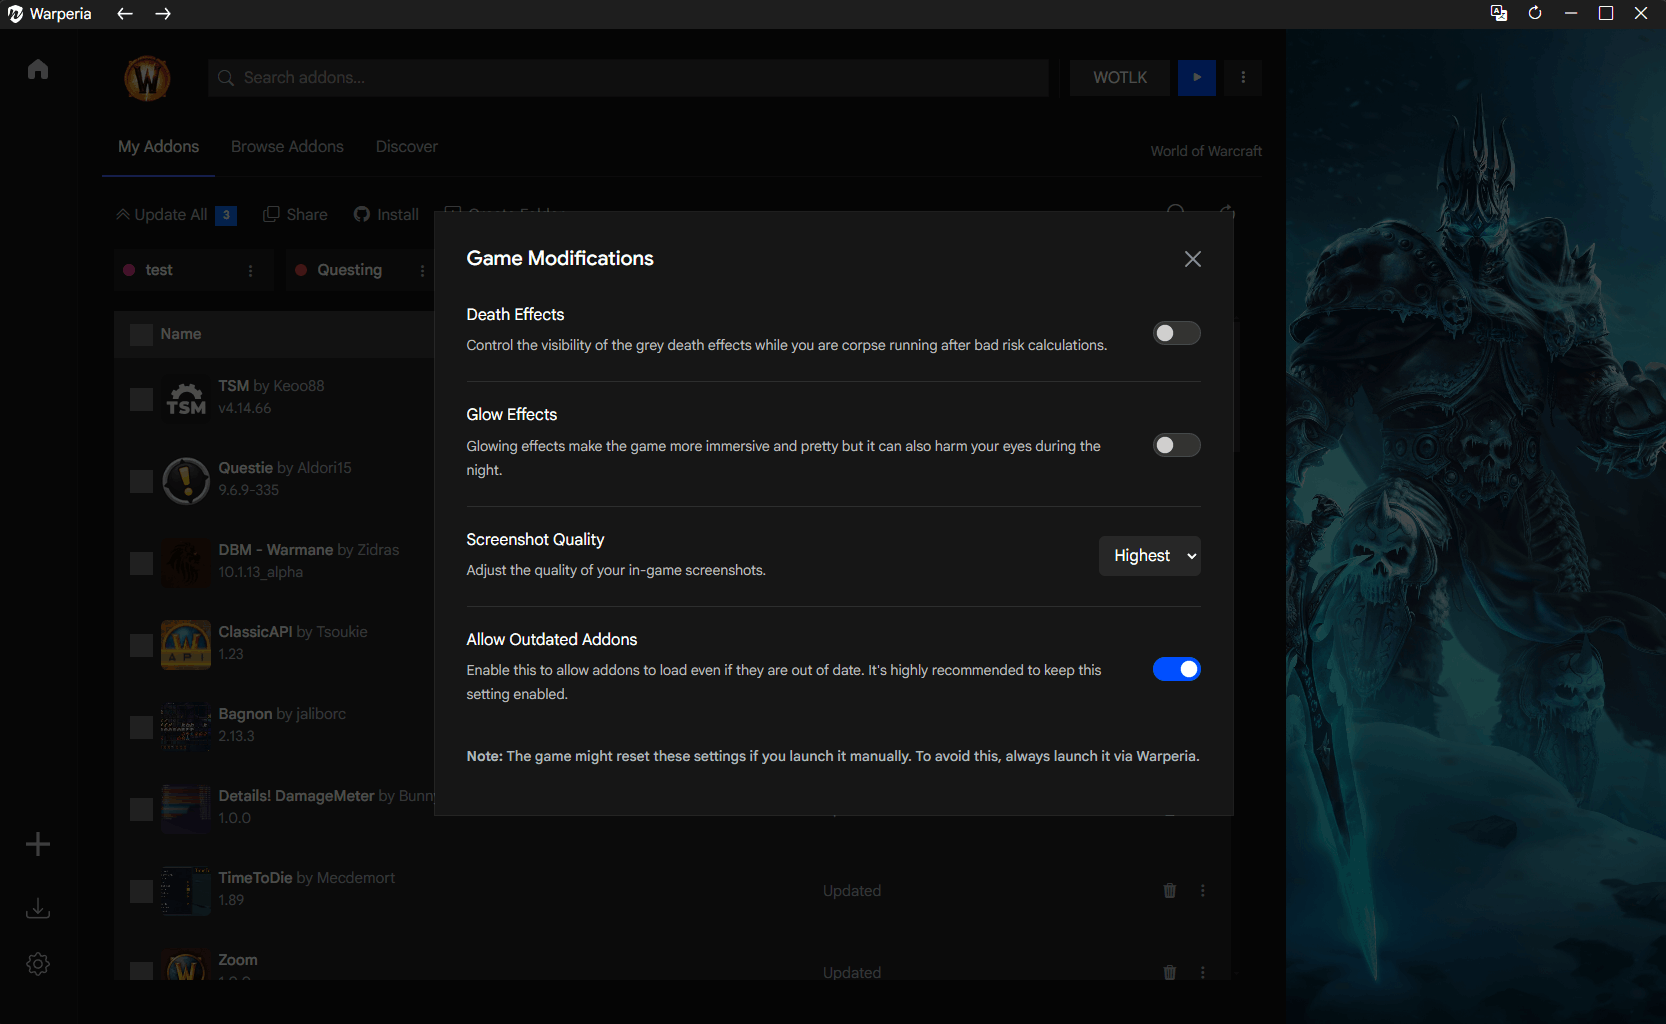
Task: Launch the game with the play button
Action: click(x=1197, y=78)
